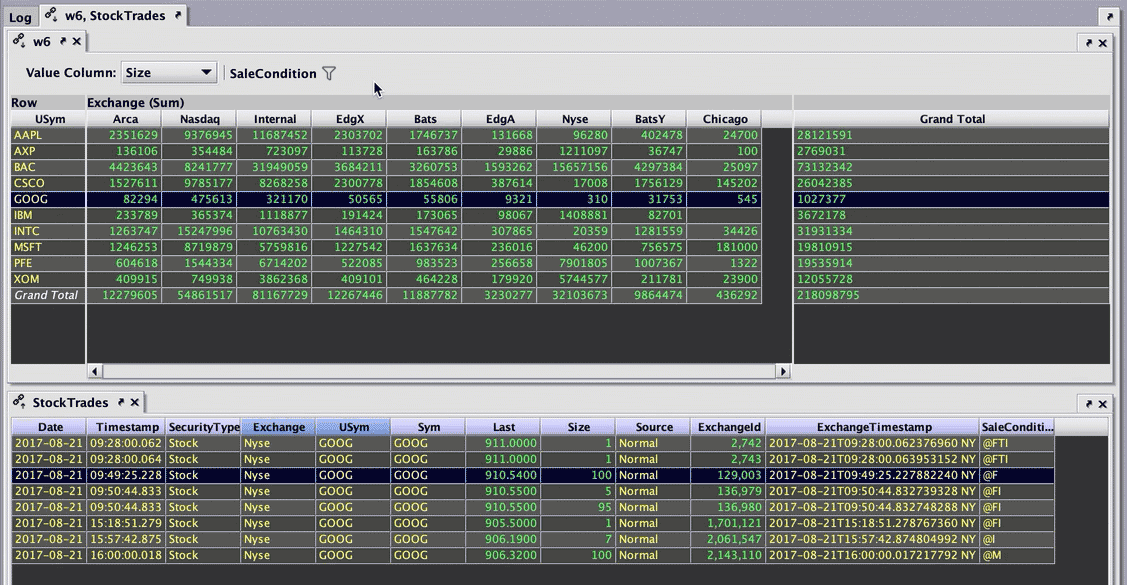Select the 'w6, StockTrades' top tab
The height and width of the screenshot is (585, 1127).
point(114,15)
